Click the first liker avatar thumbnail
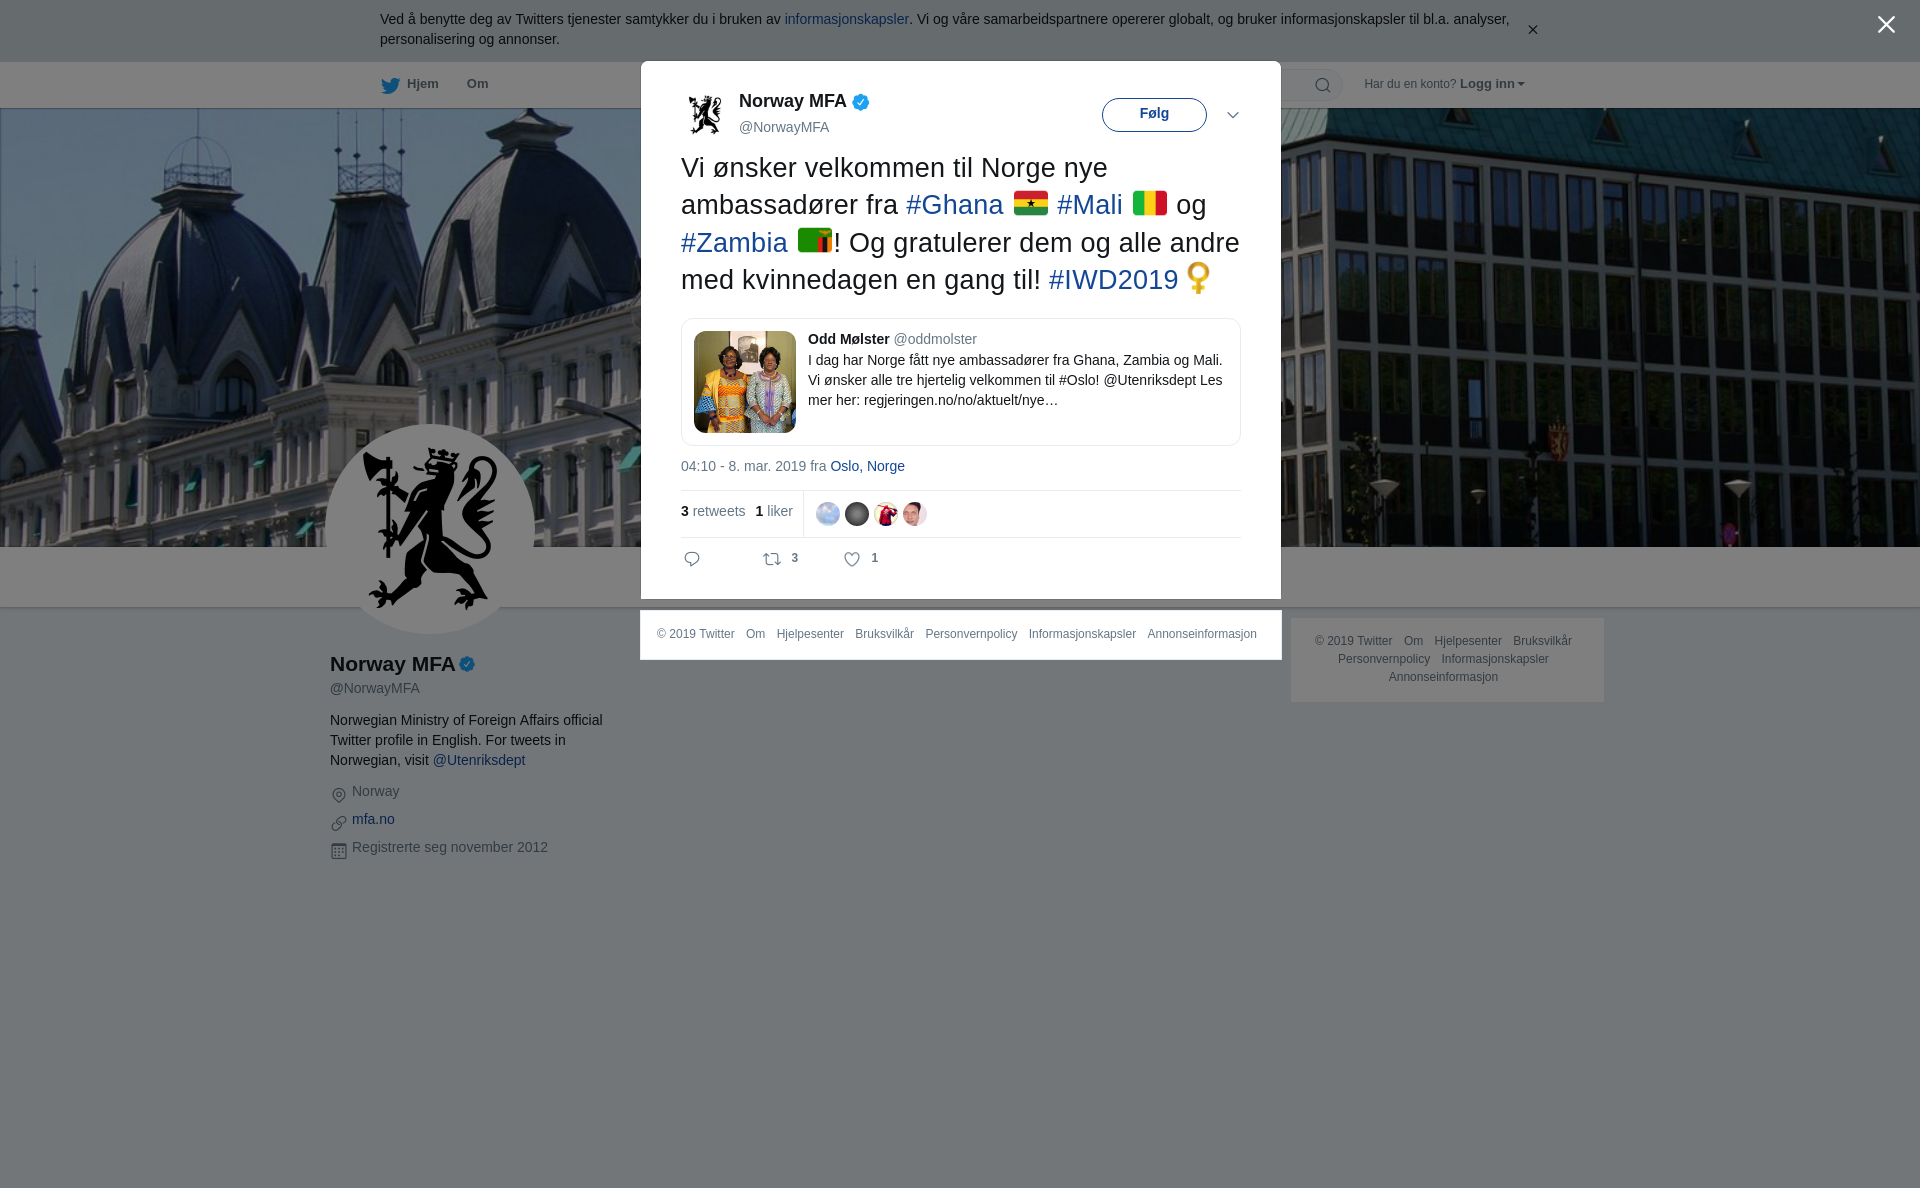The height and width of the screenshot is (1188, 1920). point(828,514)
